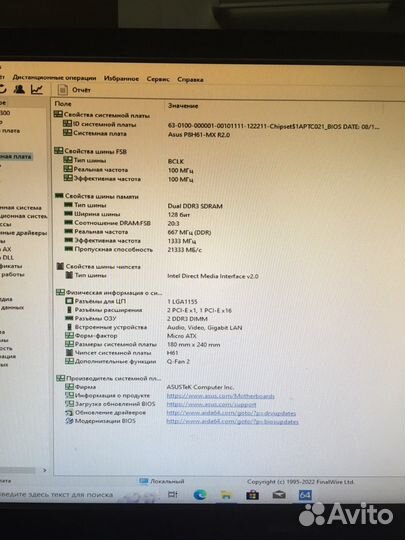Select the 667 МГц (DDR) value

(189, 232)
